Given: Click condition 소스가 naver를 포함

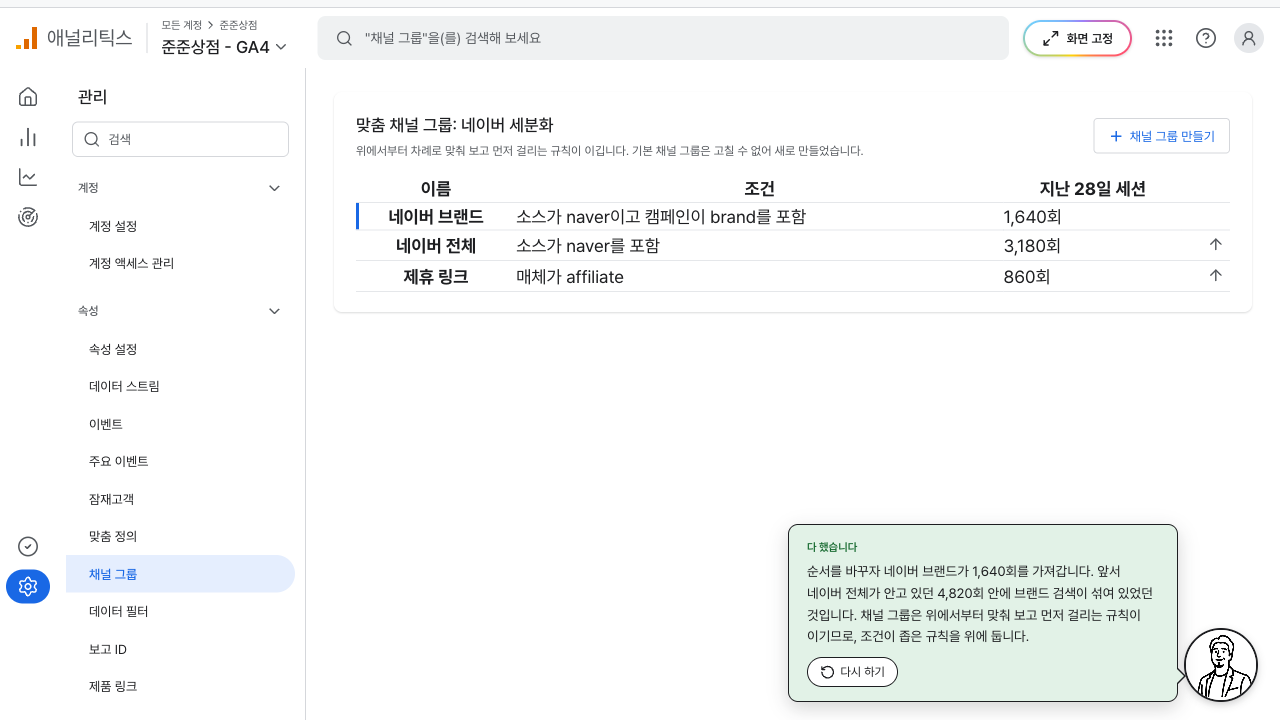Looking at the screenshot, I should coord(588,246).
